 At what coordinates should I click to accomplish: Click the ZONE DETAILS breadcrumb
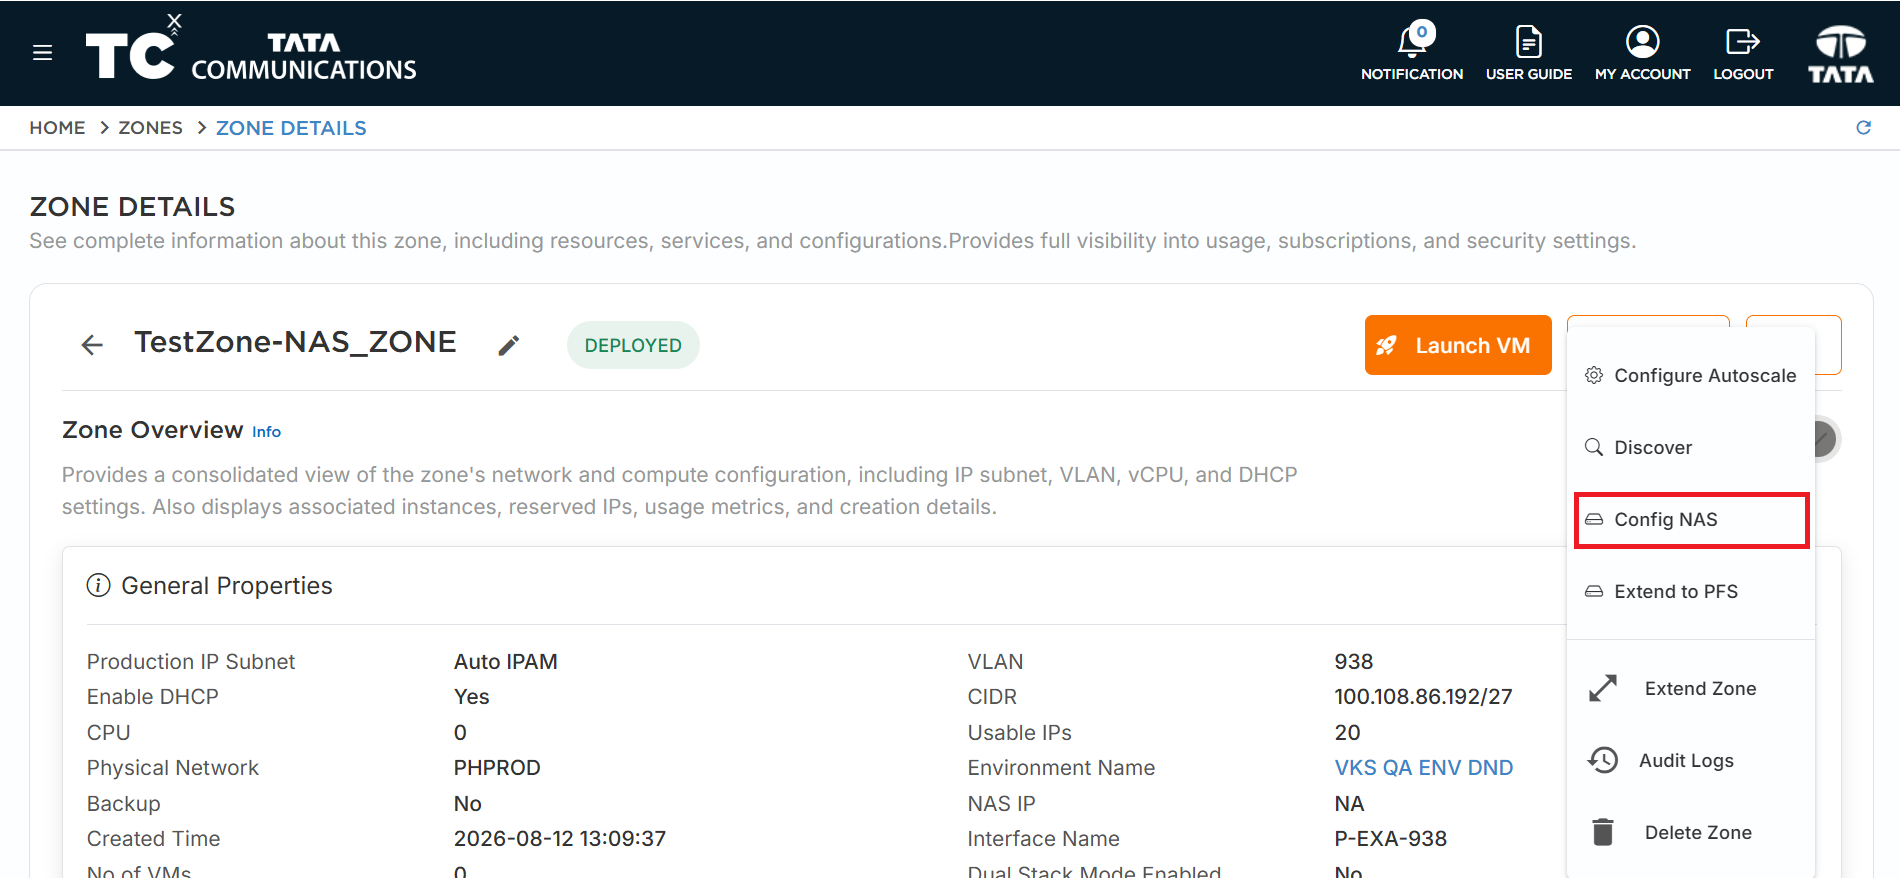(291, 128)
